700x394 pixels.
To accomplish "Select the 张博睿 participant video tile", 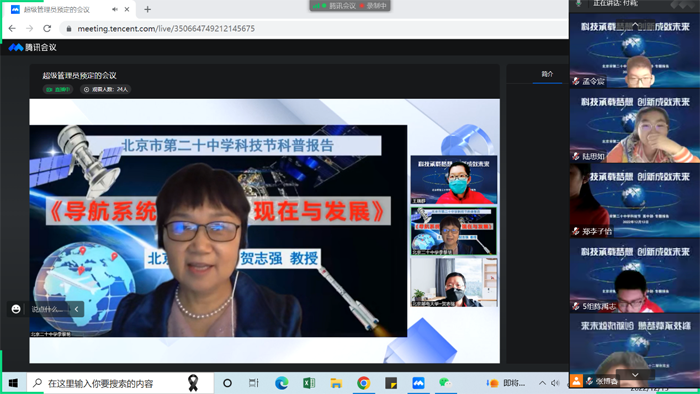I will click(x=635, y=350).
